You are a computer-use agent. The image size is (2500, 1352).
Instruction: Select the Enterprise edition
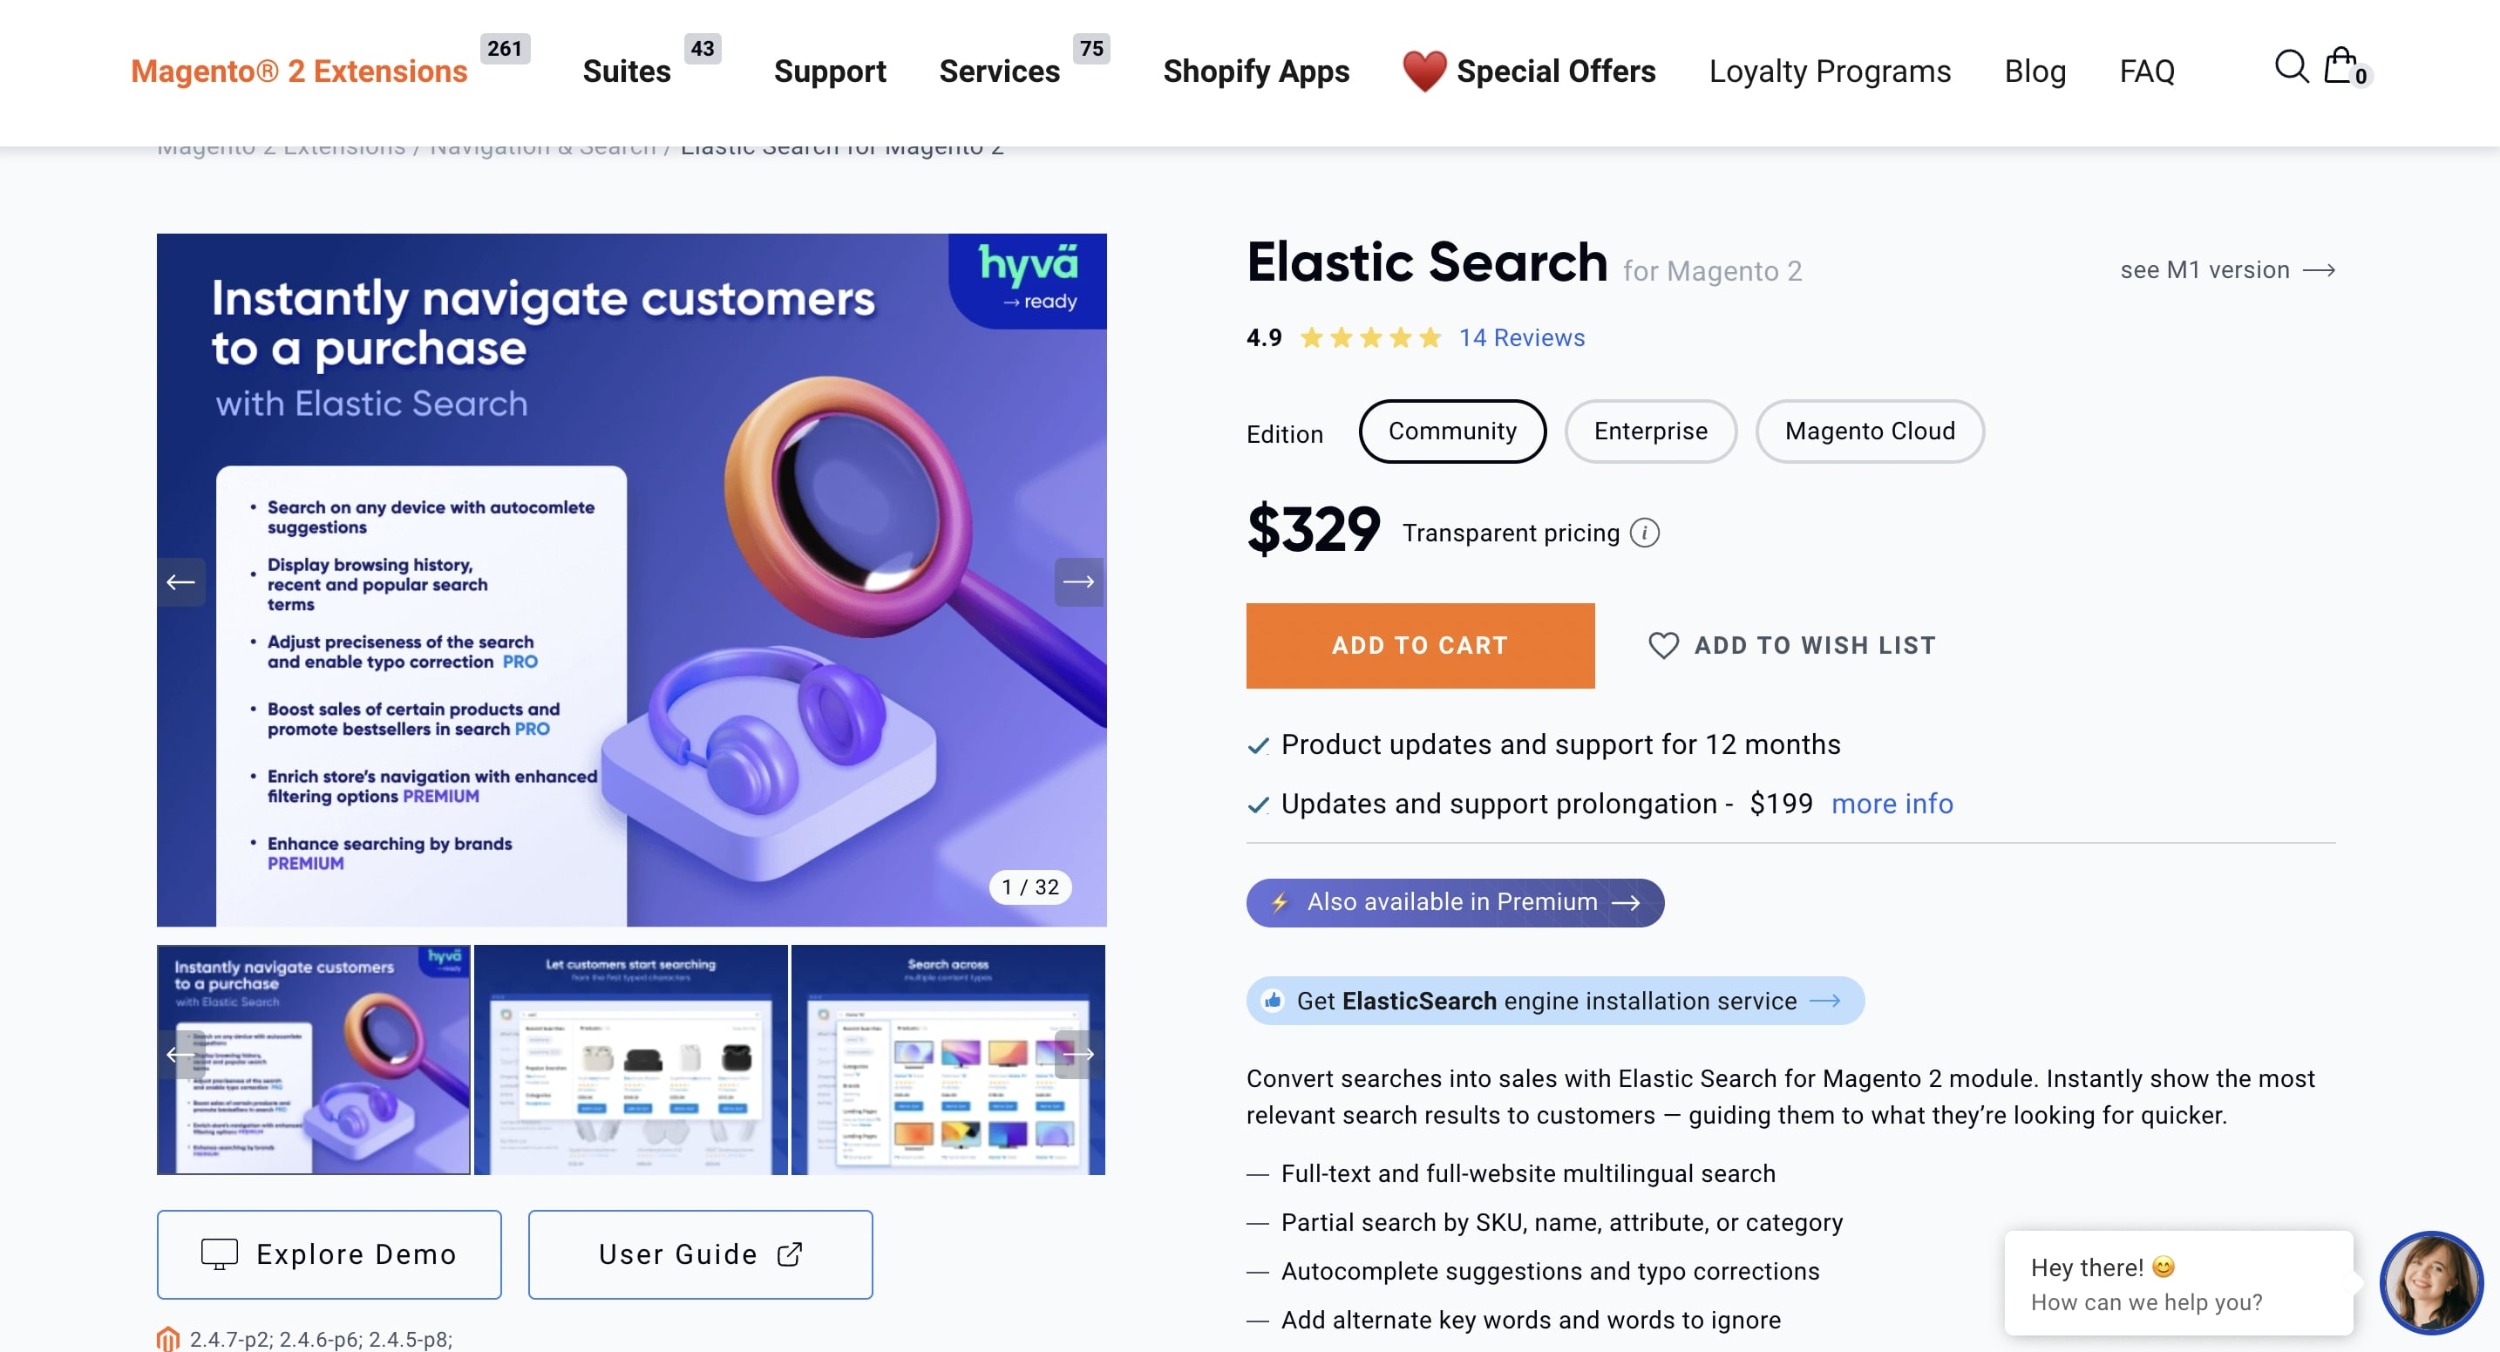pyautogui.click(x=1650, y=430)
